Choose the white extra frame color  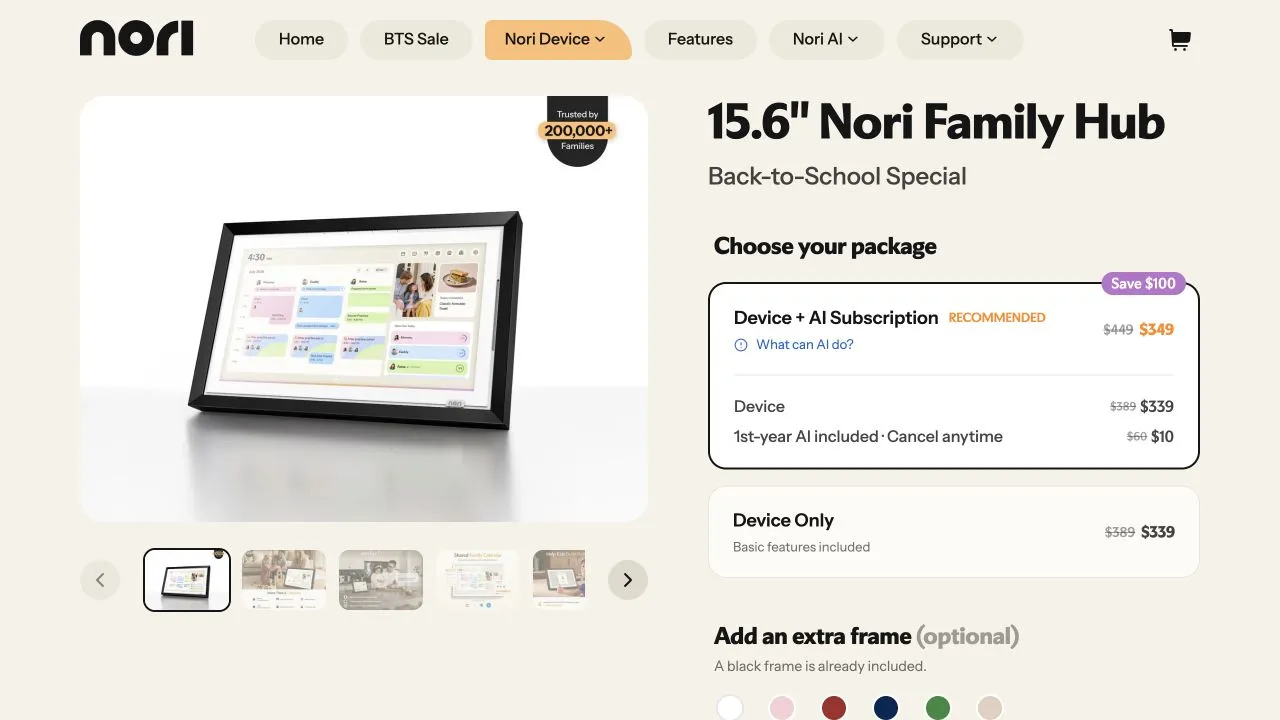[730, 708]
